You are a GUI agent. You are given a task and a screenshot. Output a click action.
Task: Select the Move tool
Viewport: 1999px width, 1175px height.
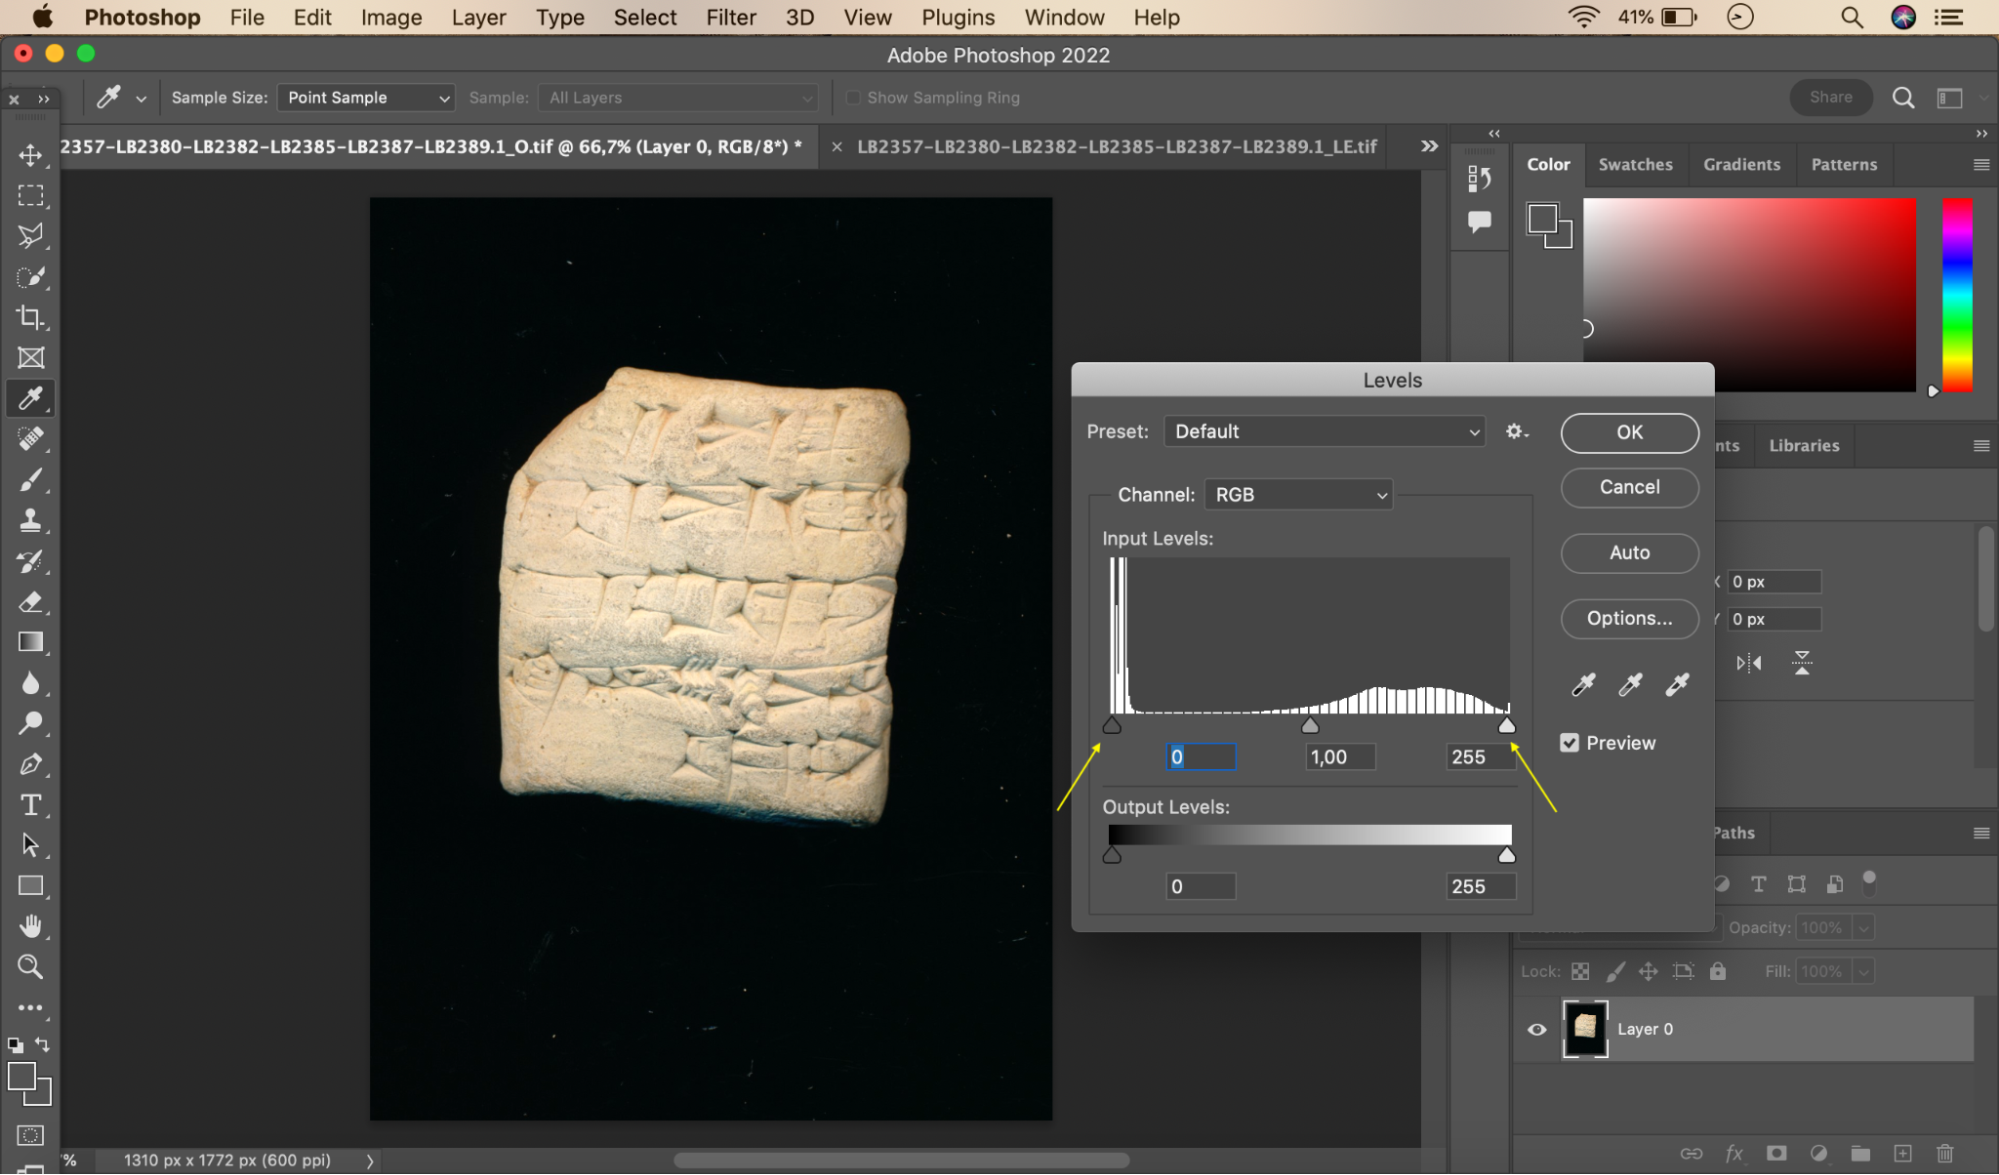tap(30, 155)
